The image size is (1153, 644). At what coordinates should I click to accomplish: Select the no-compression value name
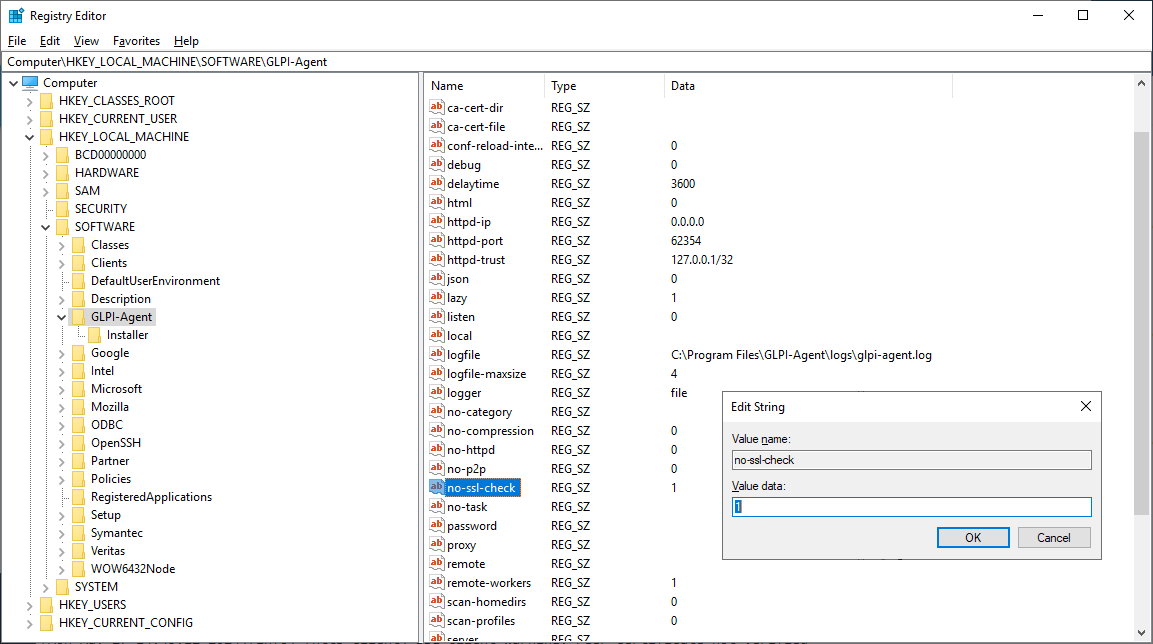pos(490,431)
